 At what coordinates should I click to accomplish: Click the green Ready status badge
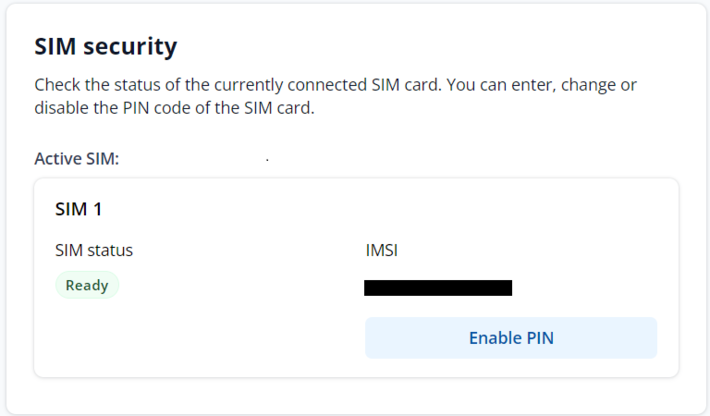(x=87, y=285)
